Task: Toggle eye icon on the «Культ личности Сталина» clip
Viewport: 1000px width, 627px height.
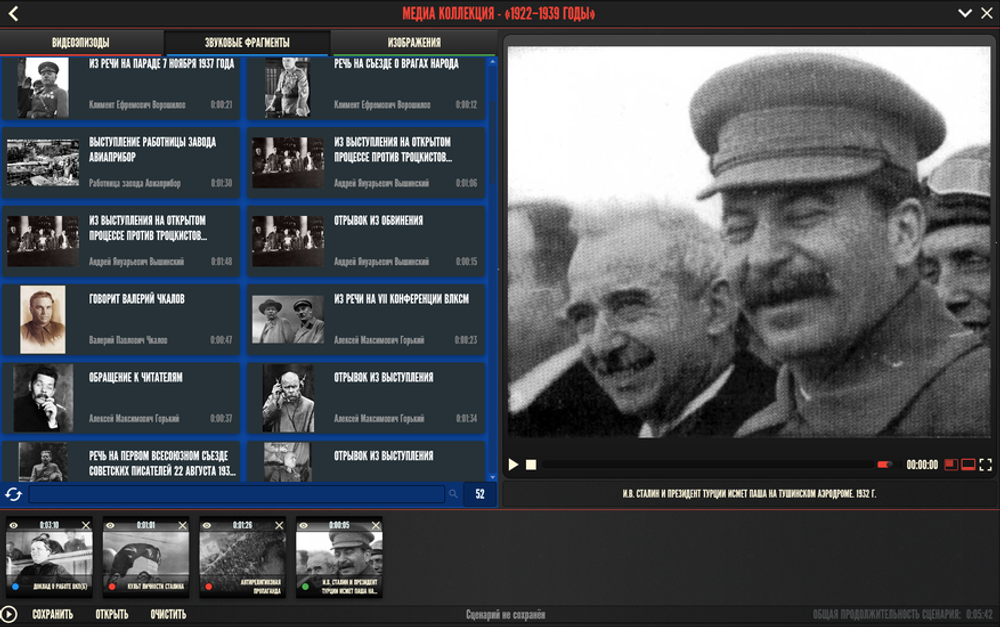Action: 110,525
